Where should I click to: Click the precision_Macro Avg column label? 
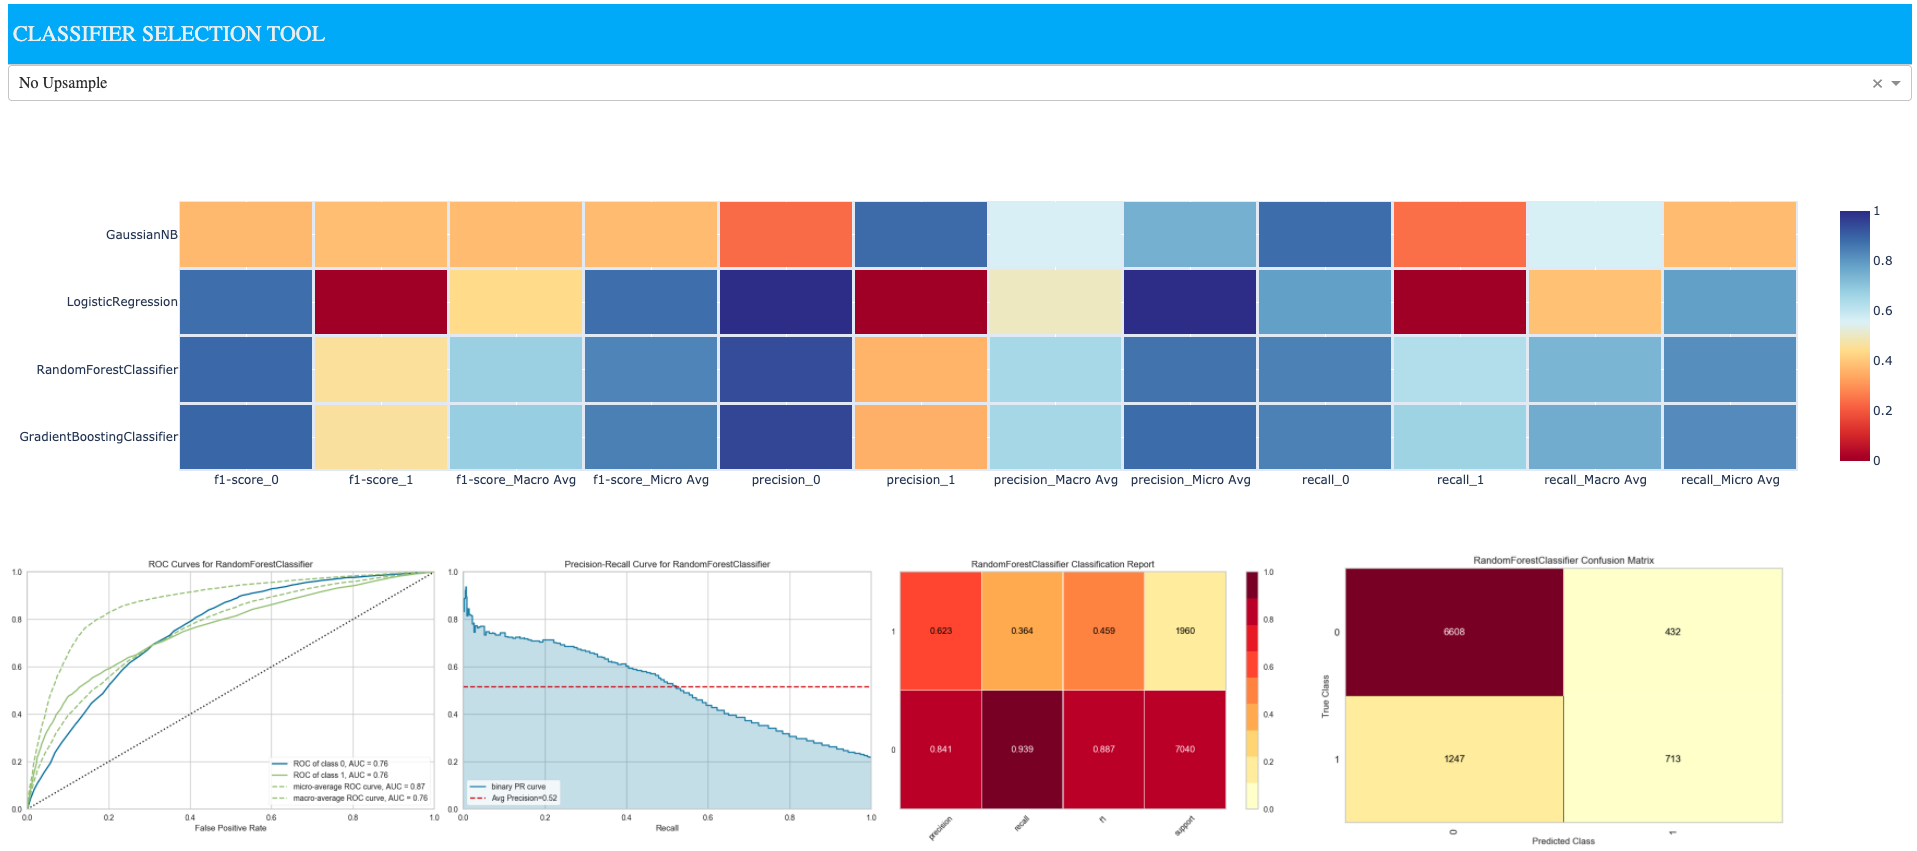tap(1056, 480)
